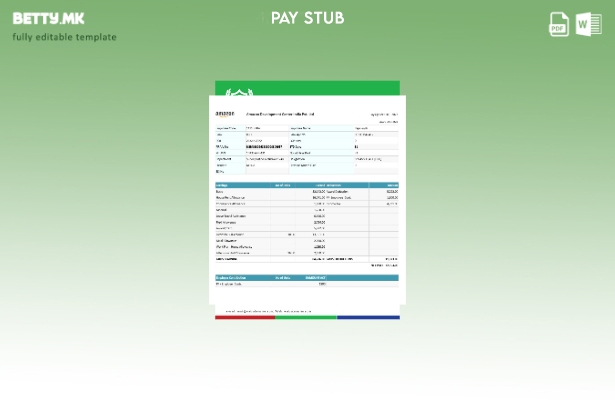Click the Amazon logo on the pay stub

pyautogui.click(x=224, y=115)
